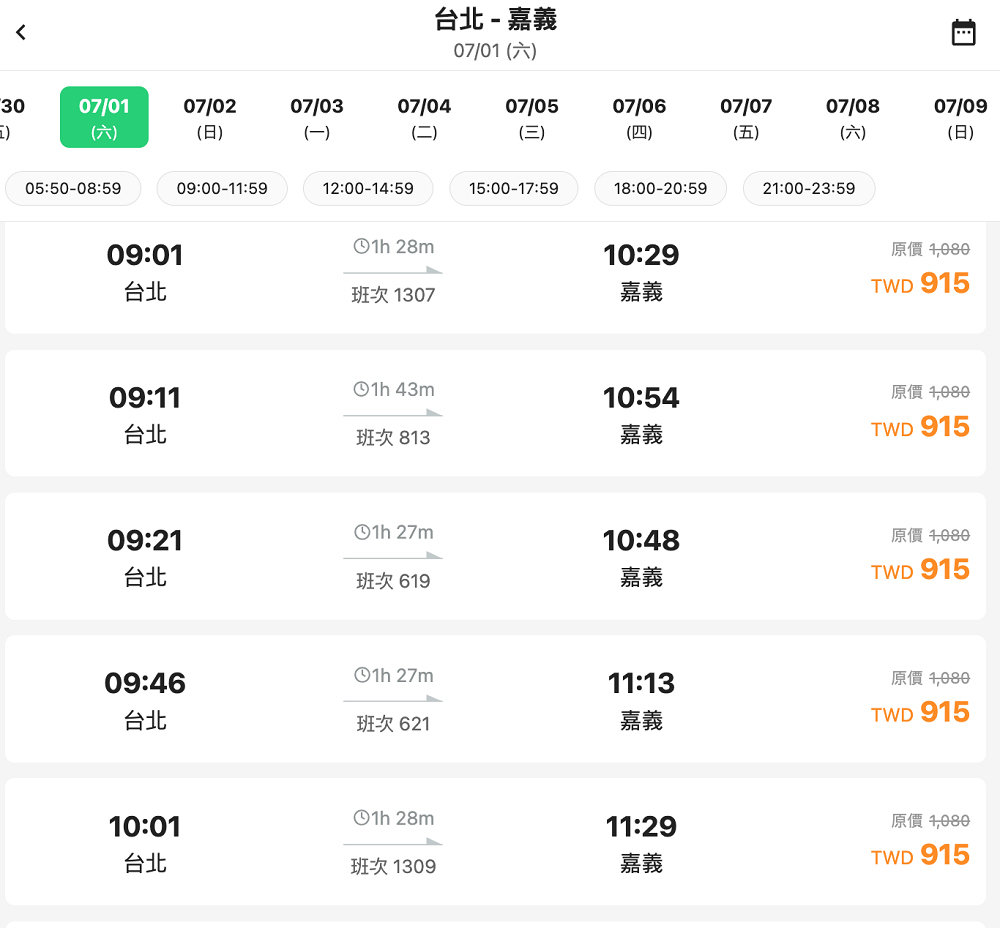Open the 07/07 date tab
The width and height of the screenshot is (1000, 928).
click(746, 117)
